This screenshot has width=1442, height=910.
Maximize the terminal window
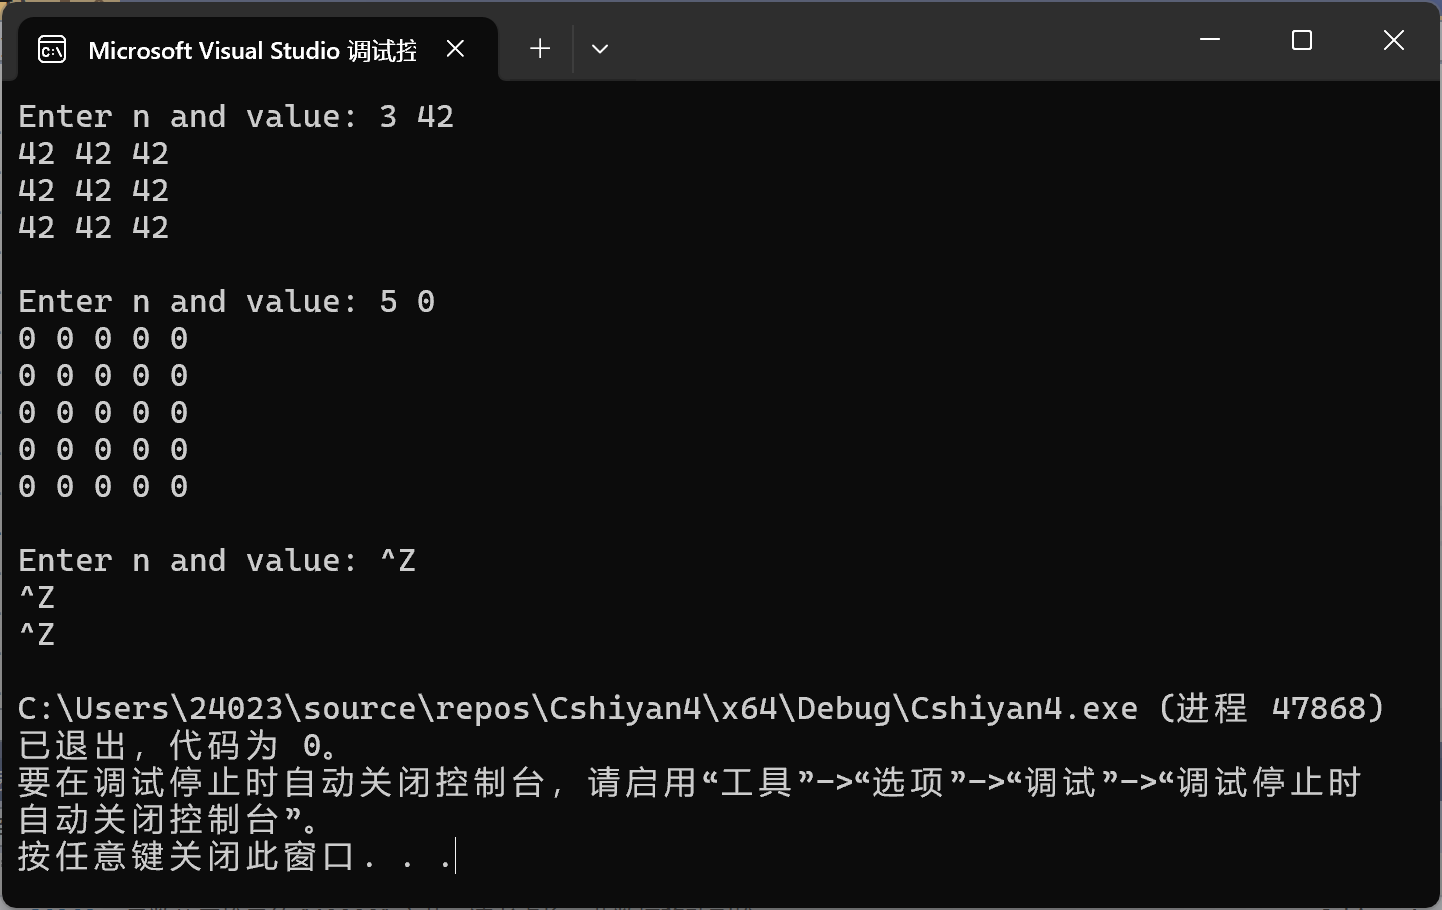[x=1302, y=40]
